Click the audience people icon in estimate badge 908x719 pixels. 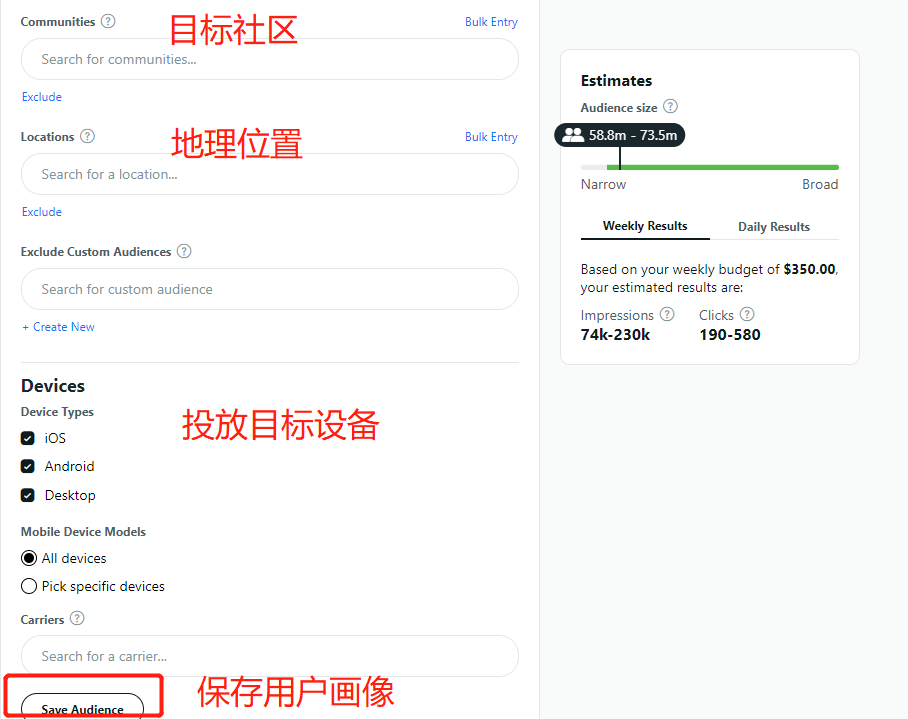click(573, 135)
